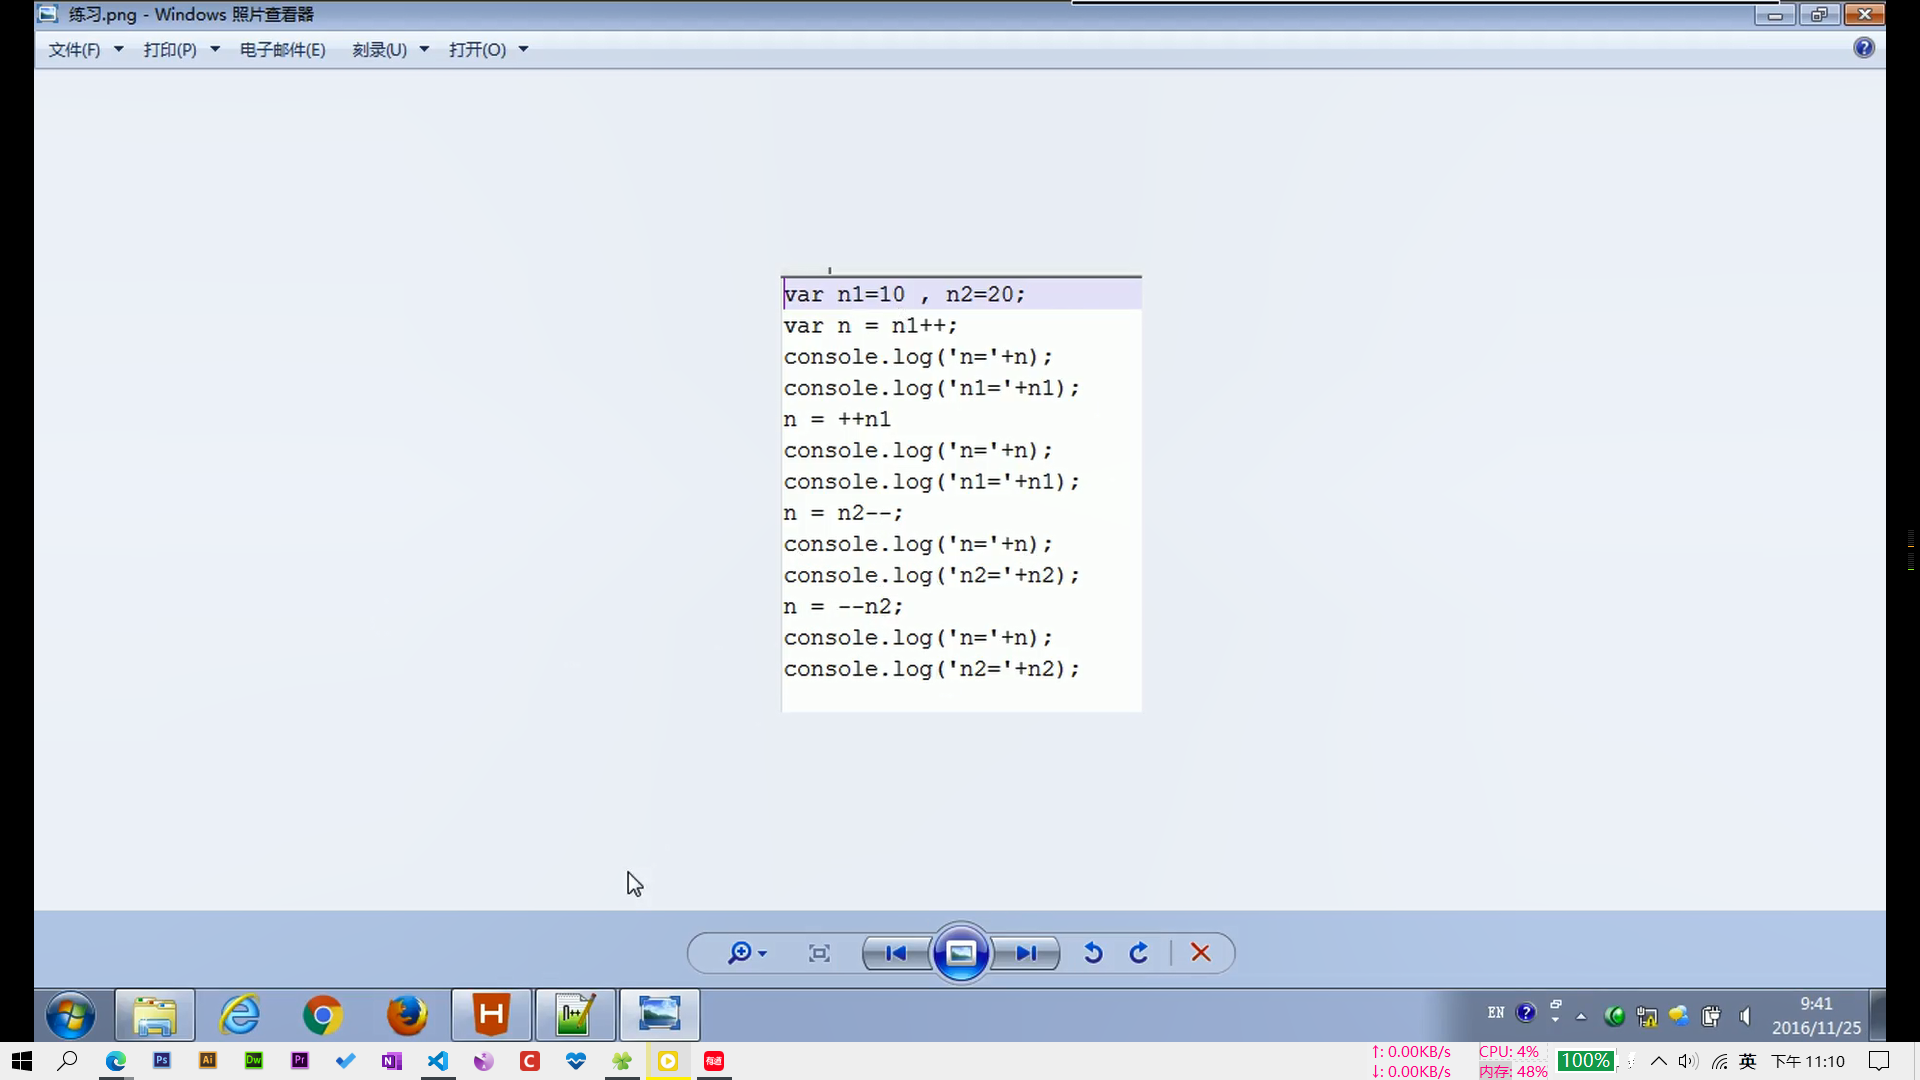Open the blue checkmark To Do app
Viewport: 1920px width, 1080px height.
(x=346, y=1061)
